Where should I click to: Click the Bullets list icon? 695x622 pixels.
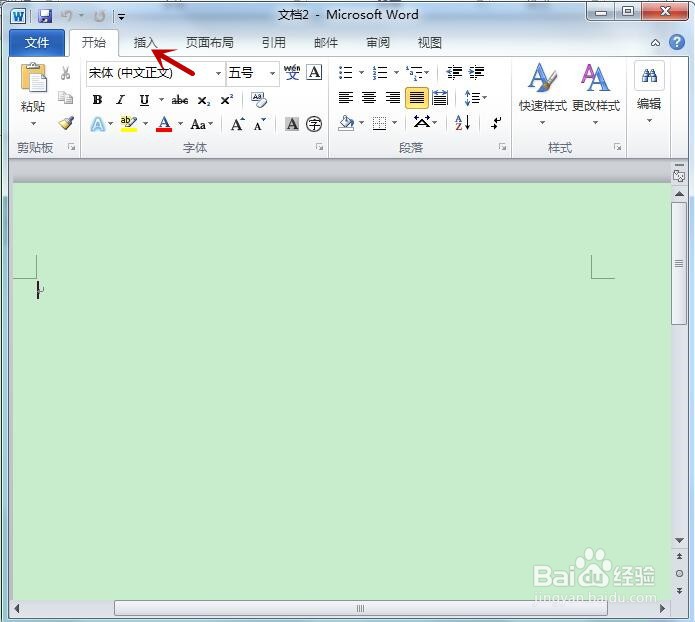coord(345,72)
